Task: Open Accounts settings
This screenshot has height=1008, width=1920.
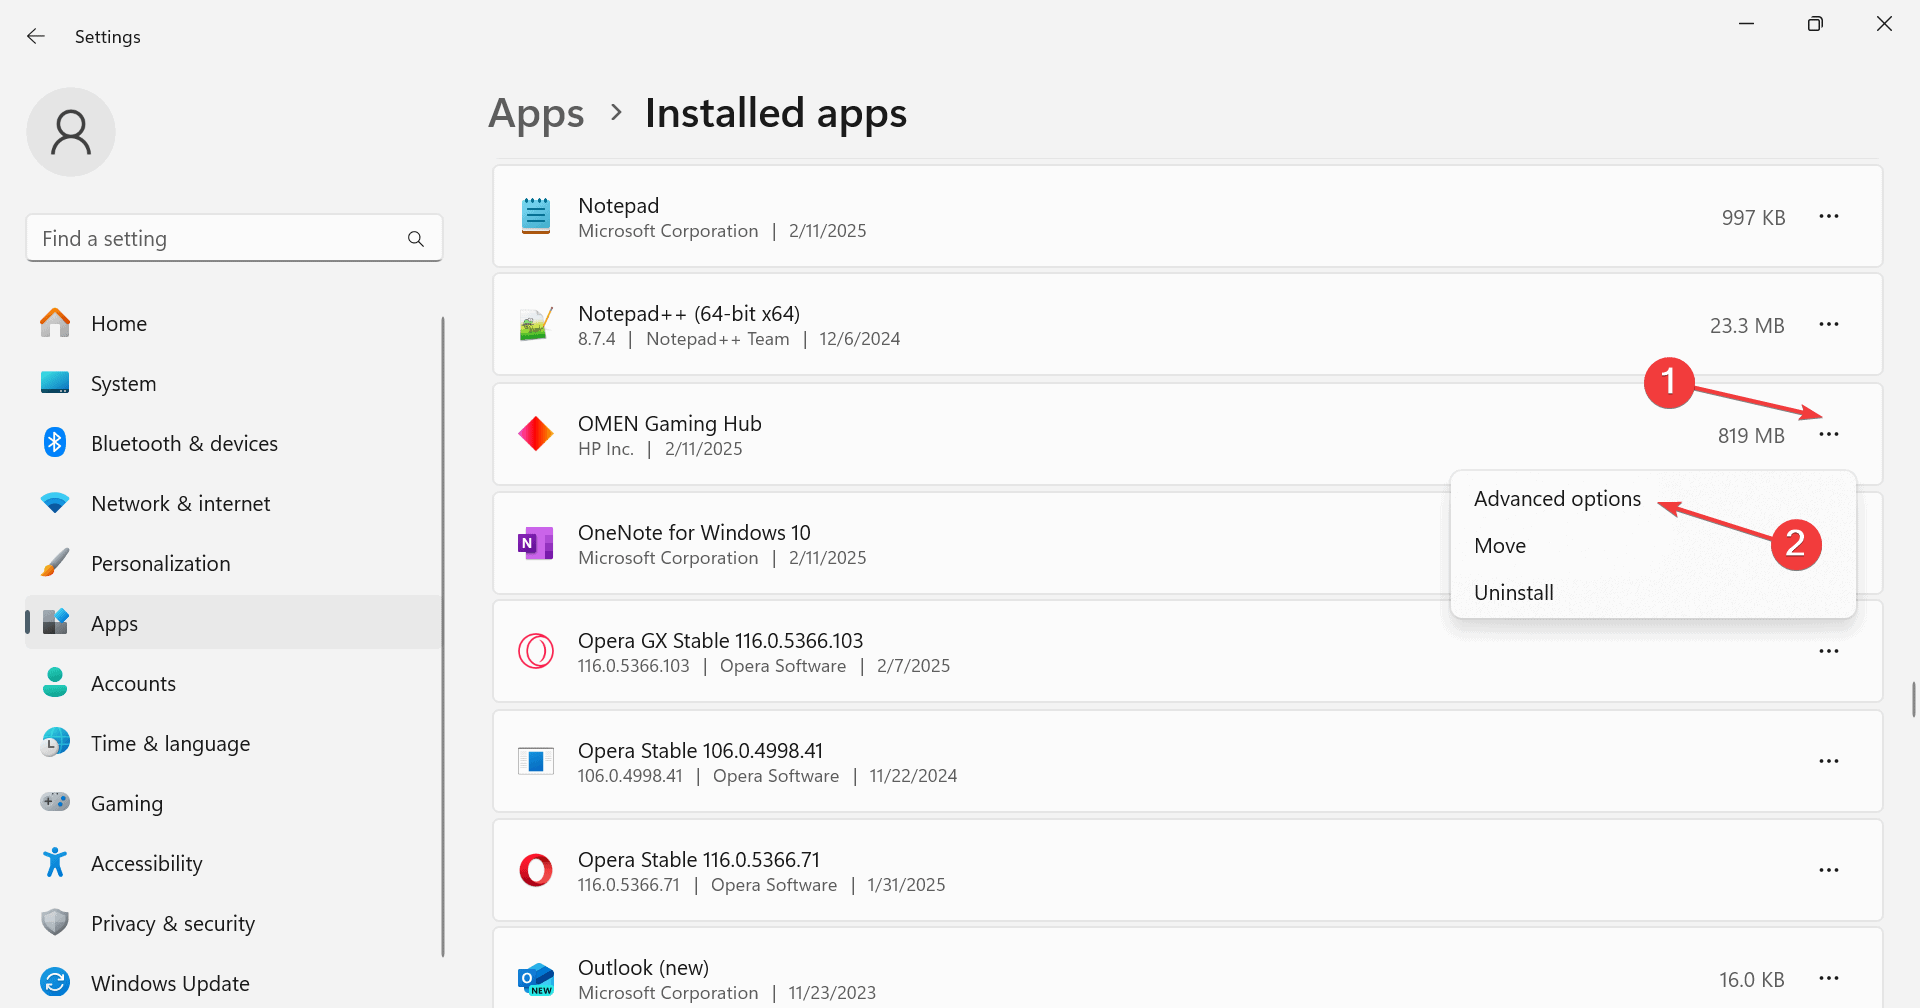Action: [234, 683]
